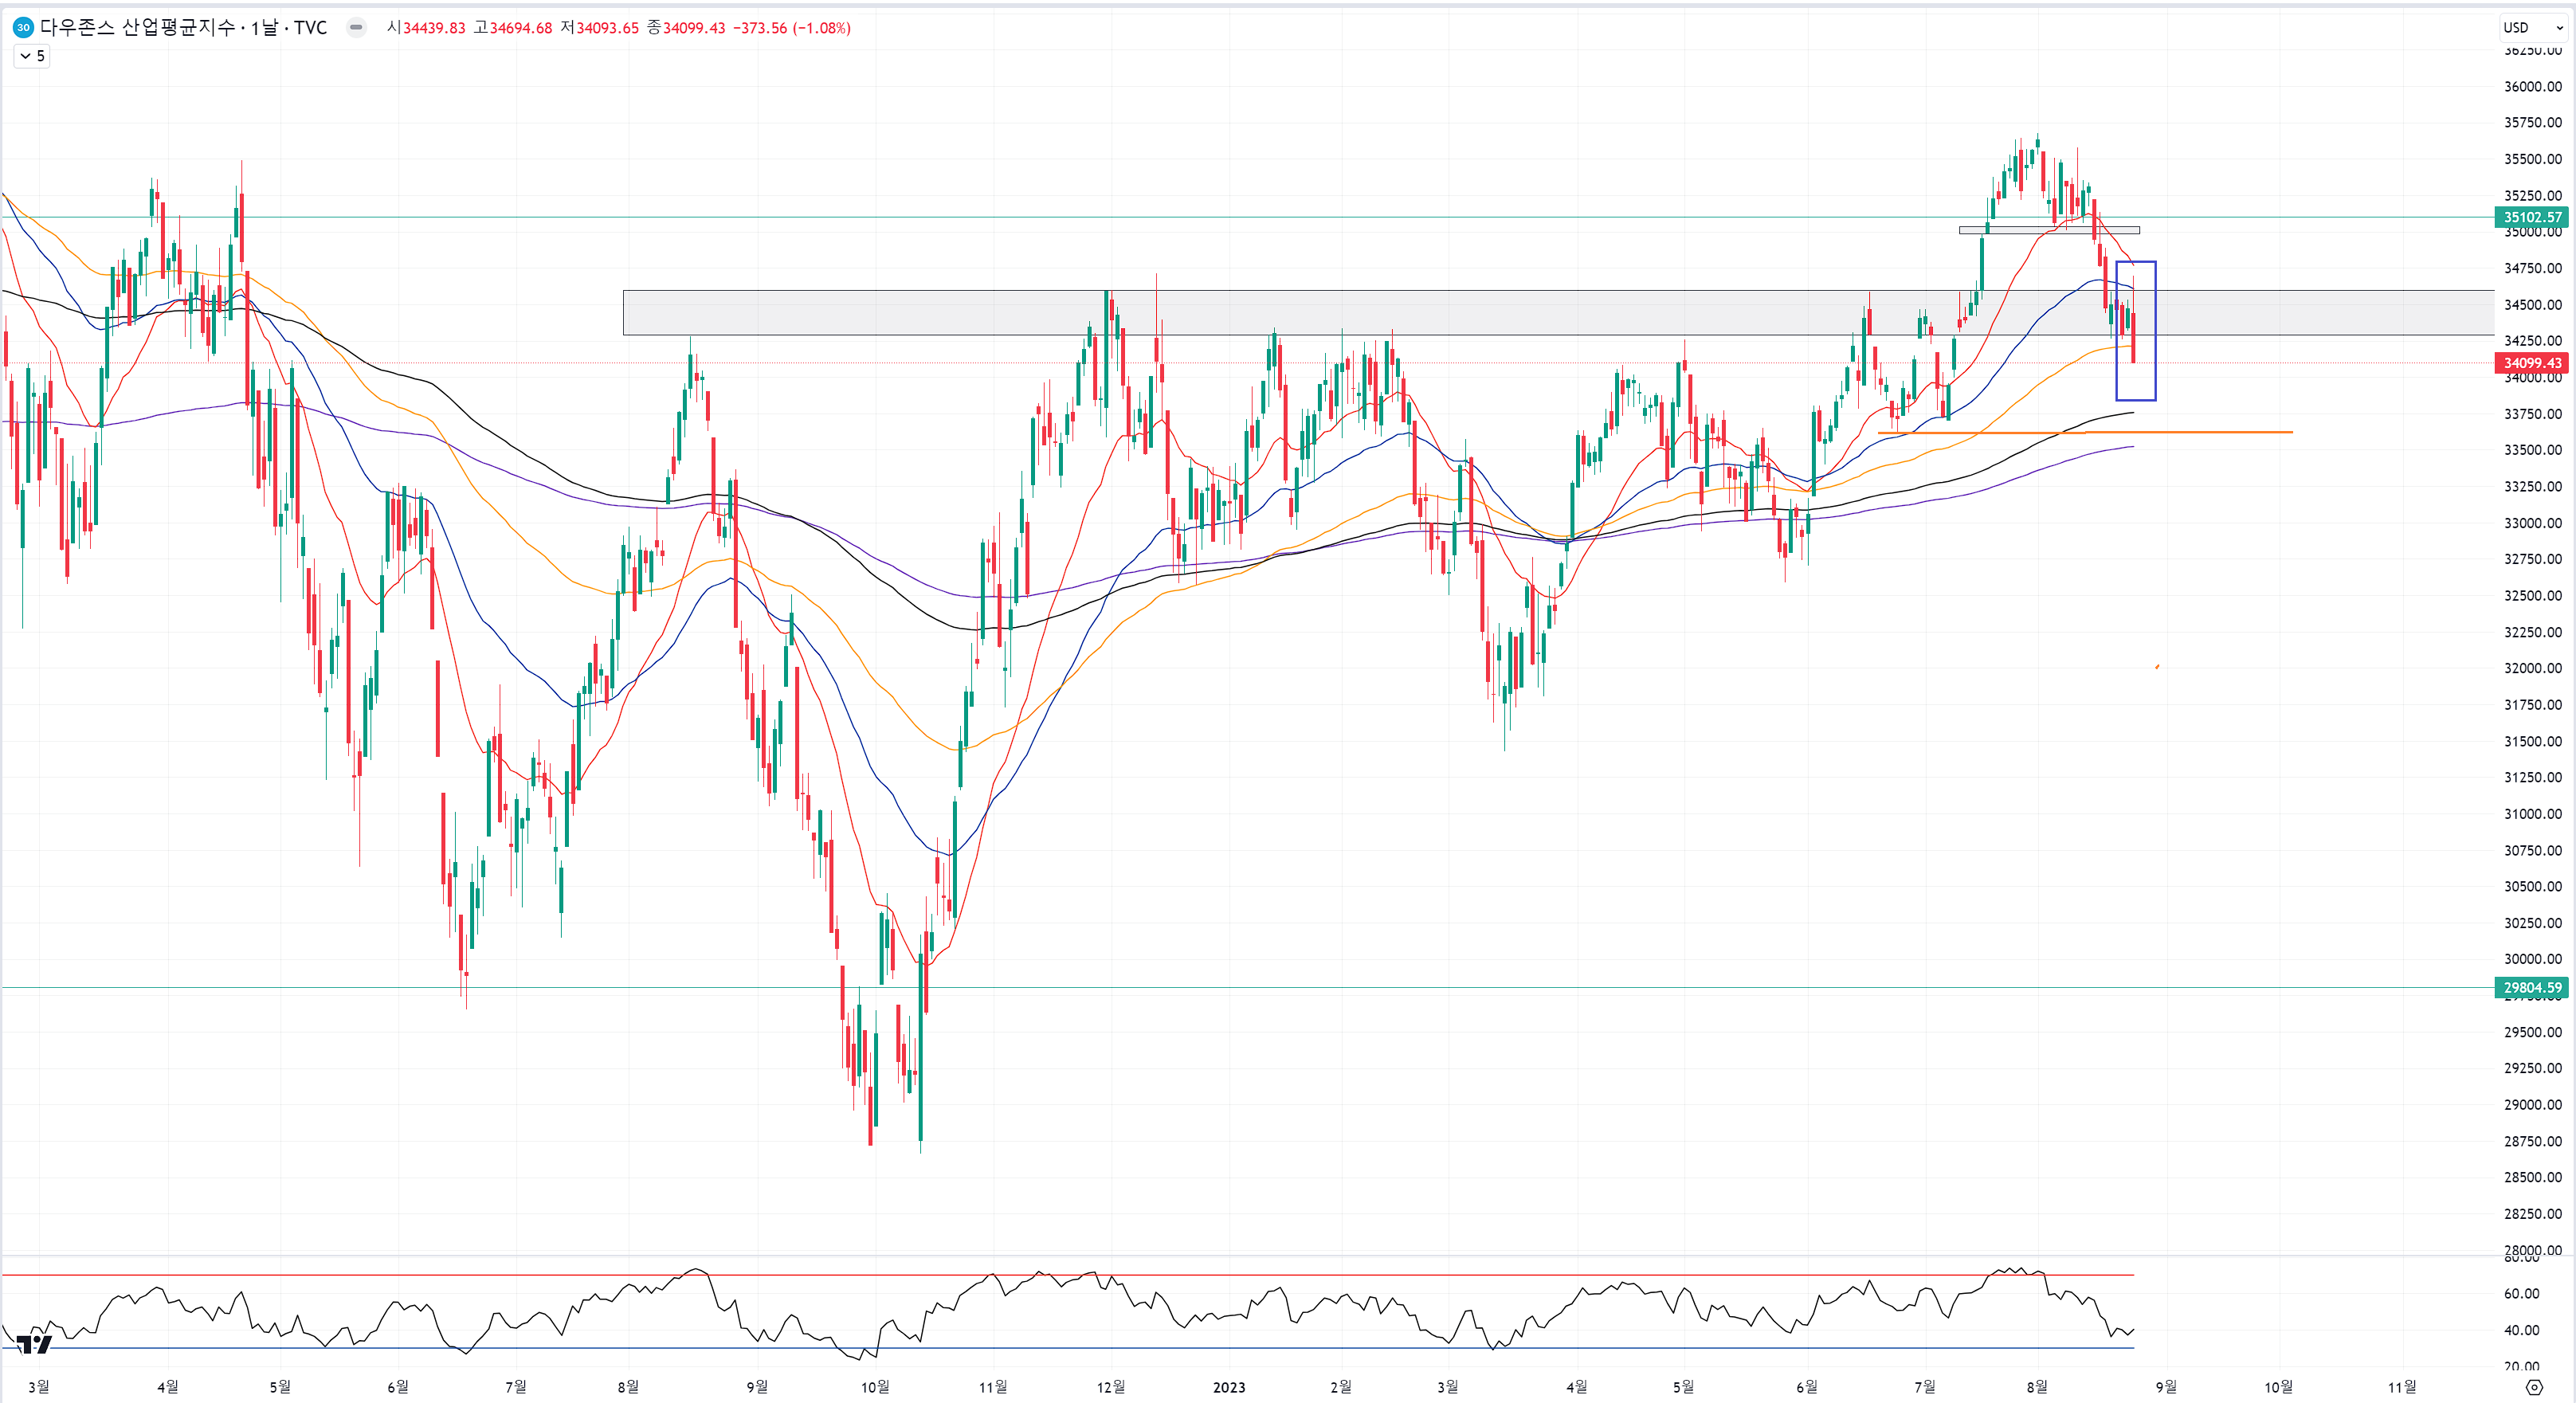The height and width of the screenshot is (1403, 2576).
Task: Open the USD currency dropdown
Action: pos(2532,28)
